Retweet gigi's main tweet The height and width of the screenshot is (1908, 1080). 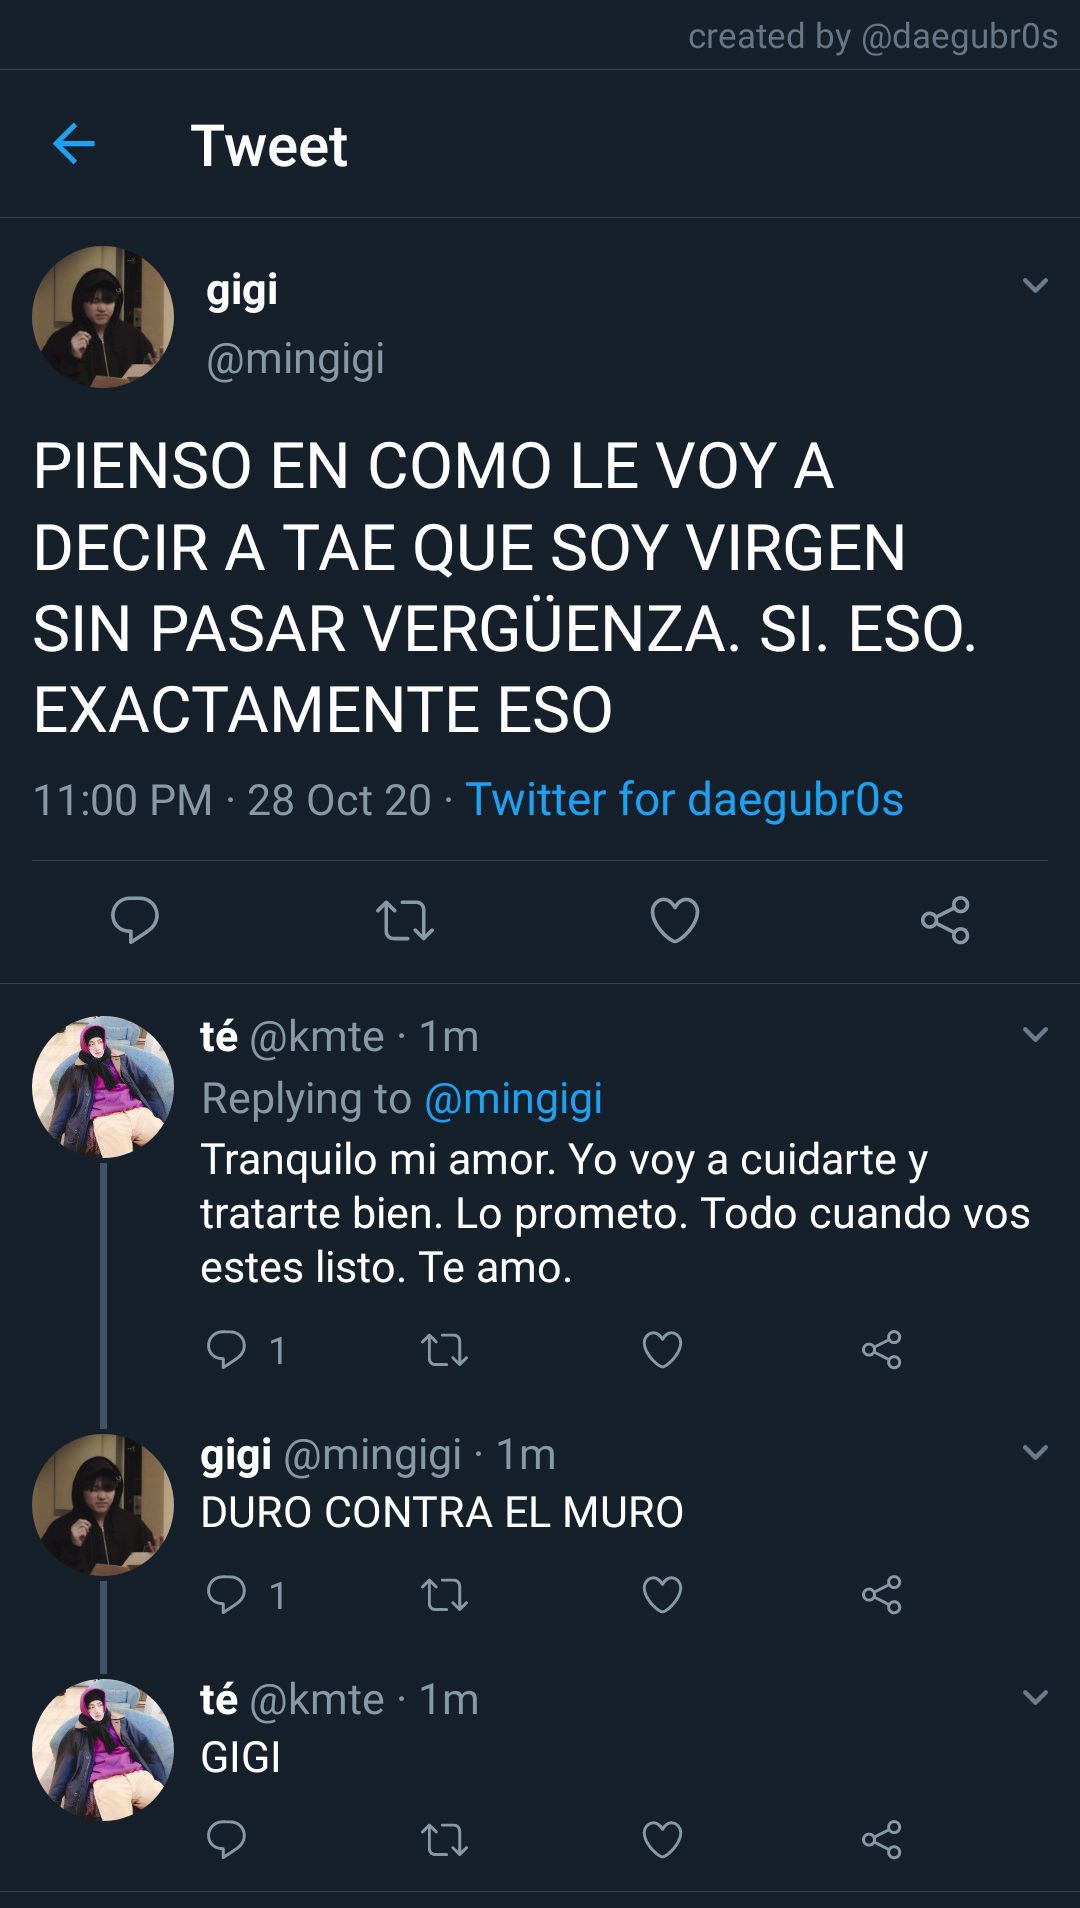[x=405, y=920]
